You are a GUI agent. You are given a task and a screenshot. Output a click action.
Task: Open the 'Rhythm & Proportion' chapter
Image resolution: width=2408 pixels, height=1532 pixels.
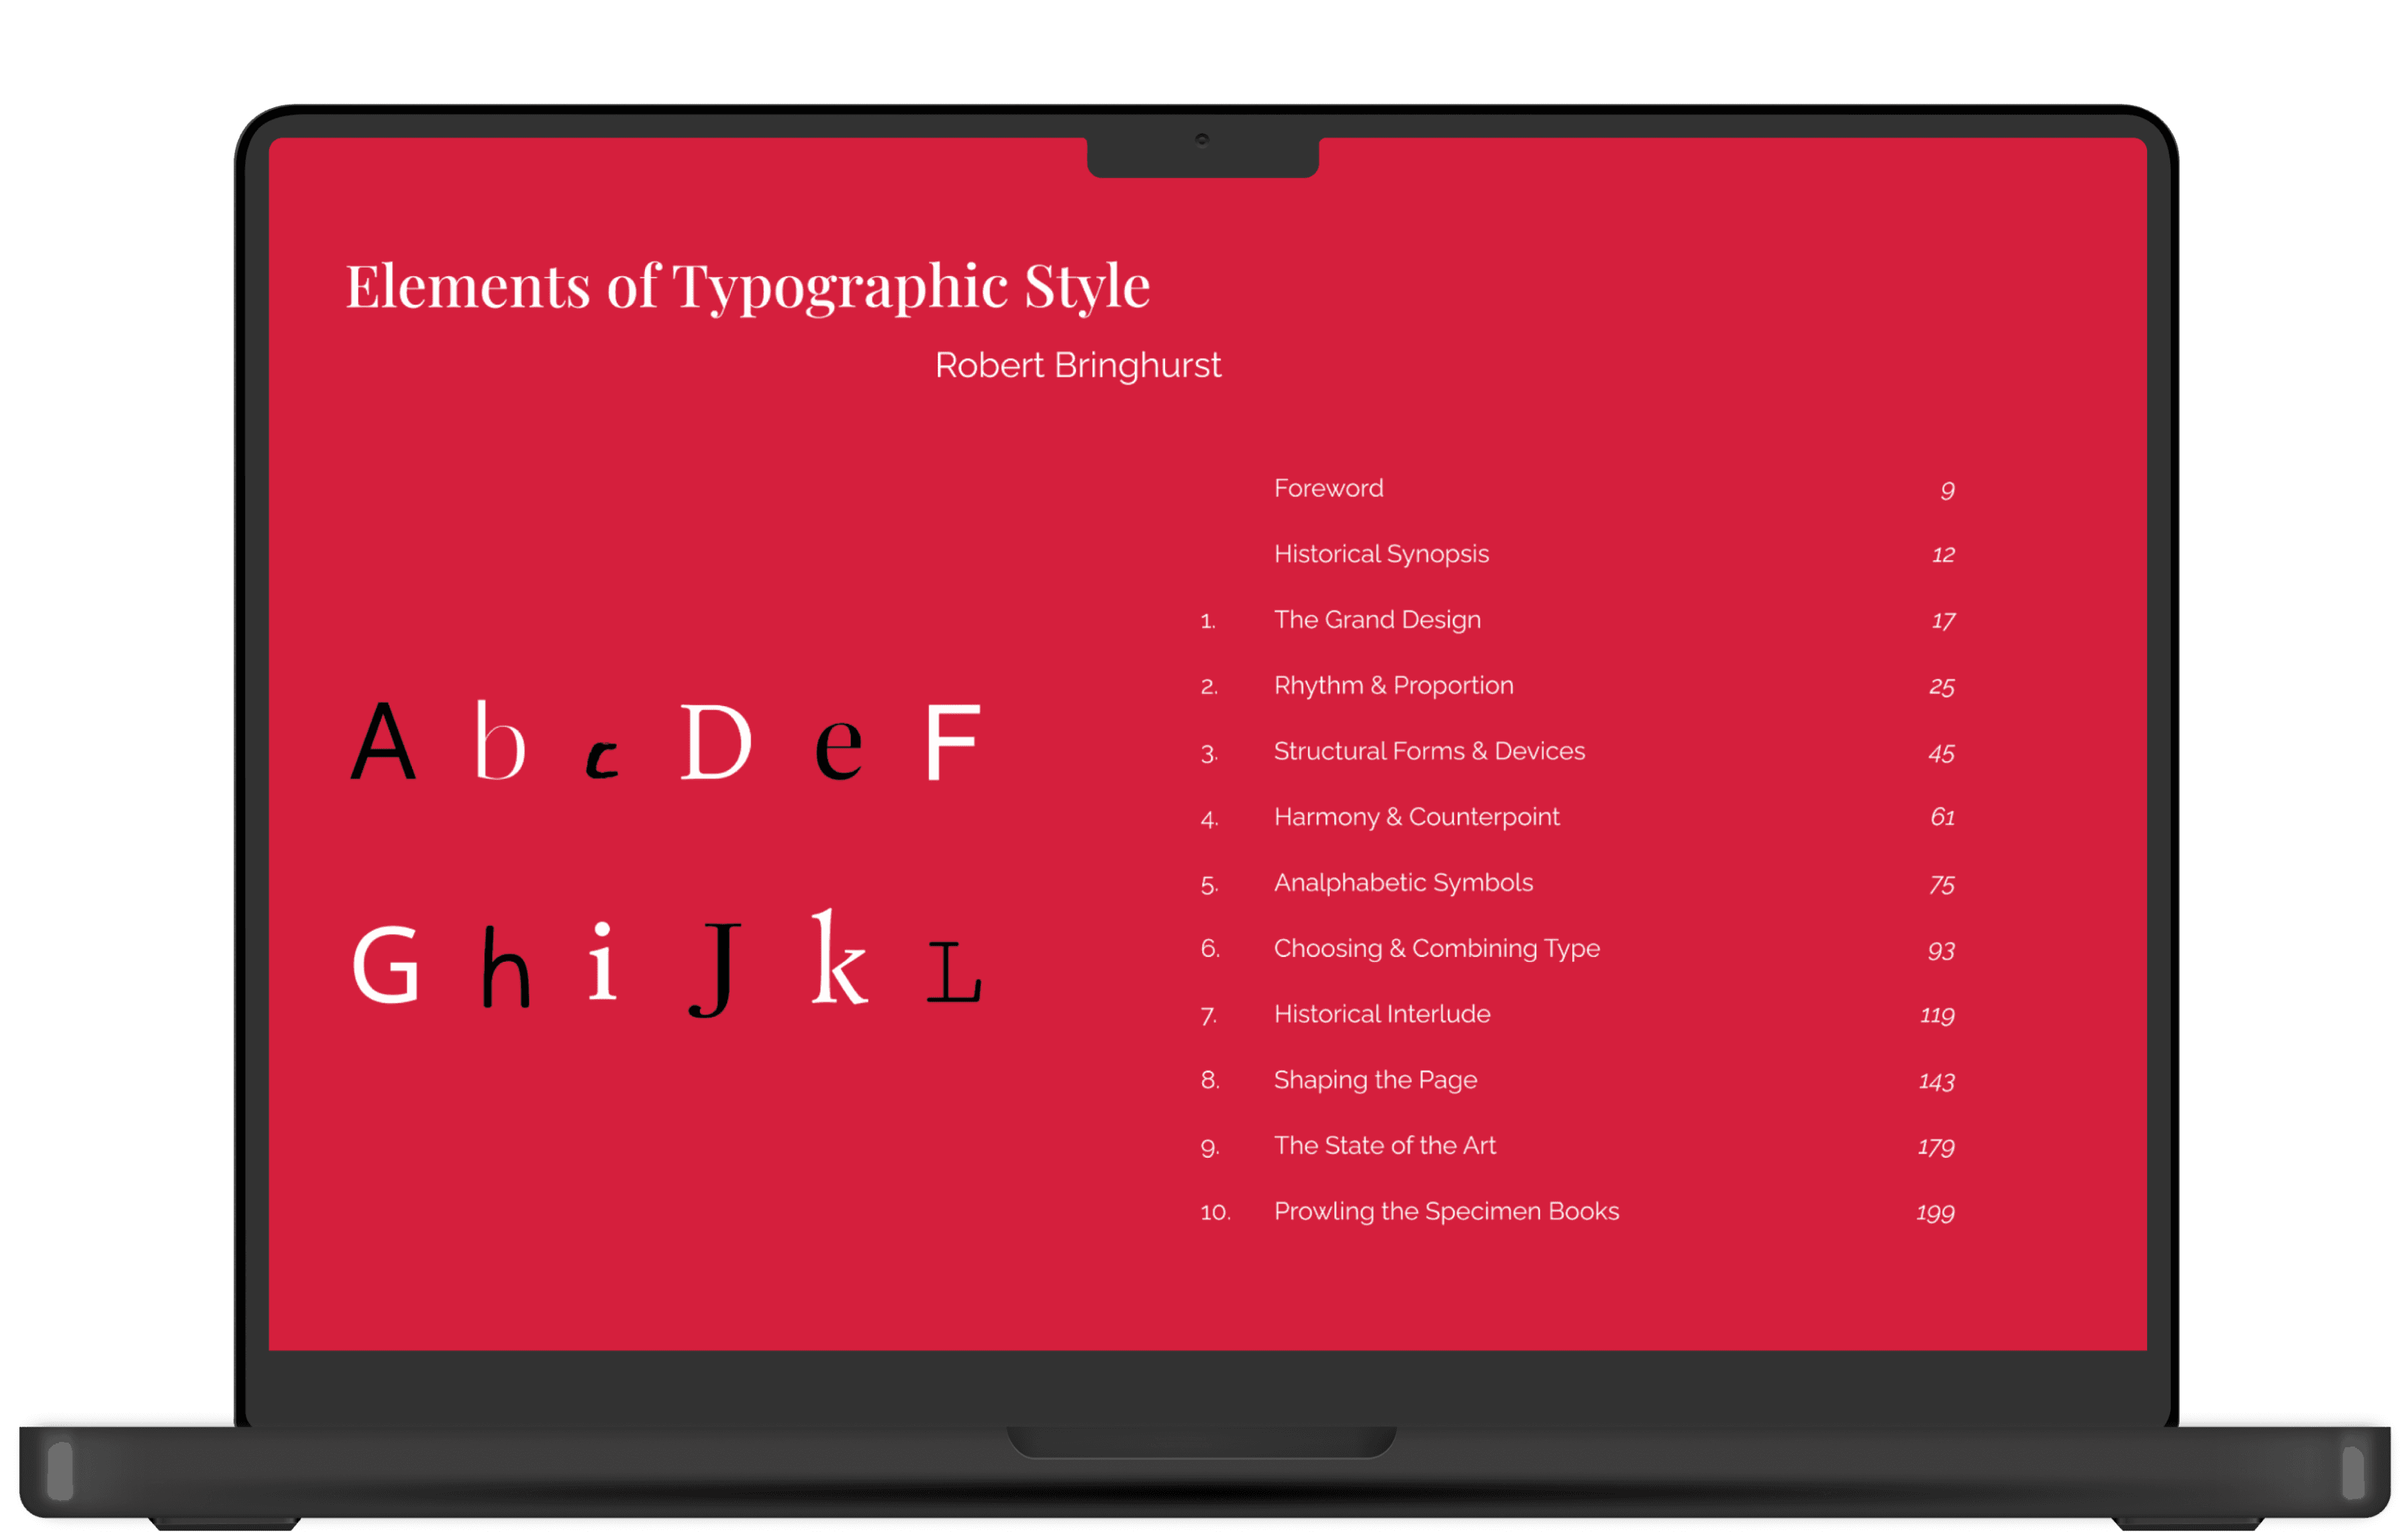tap(1393, 685)
